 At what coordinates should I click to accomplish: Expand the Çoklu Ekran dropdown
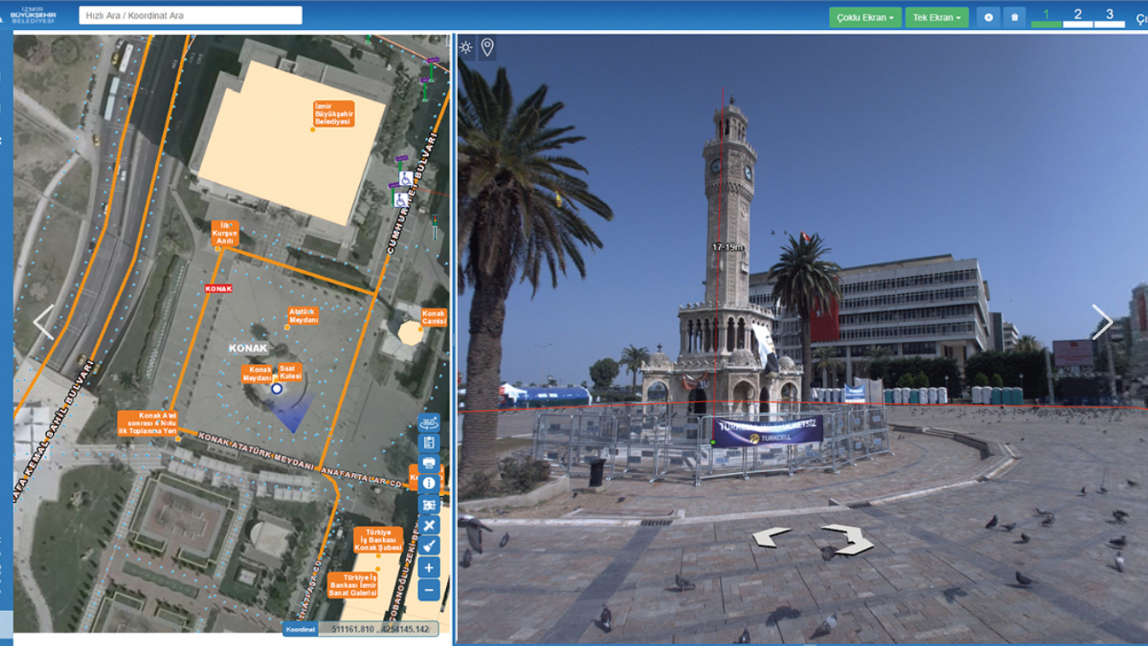tap(865, 18)
